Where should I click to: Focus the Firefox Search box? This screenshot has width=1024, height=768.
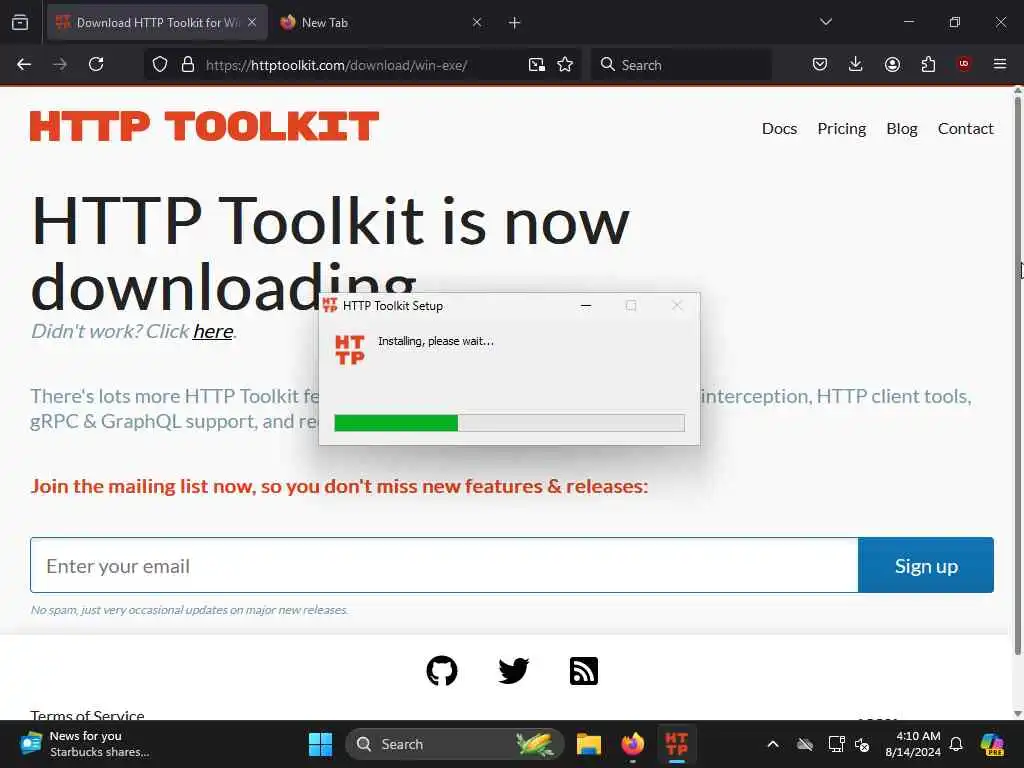[681, 65]
